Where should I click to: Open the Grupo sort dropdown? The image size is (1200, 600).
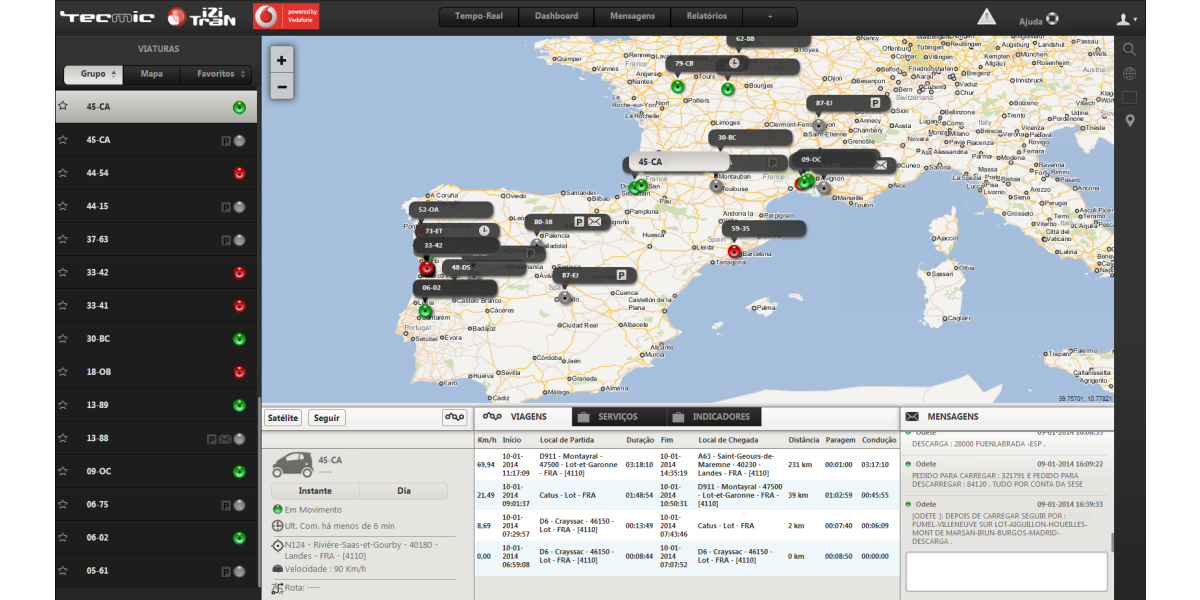pyautogui.click(x=99, y=74)
